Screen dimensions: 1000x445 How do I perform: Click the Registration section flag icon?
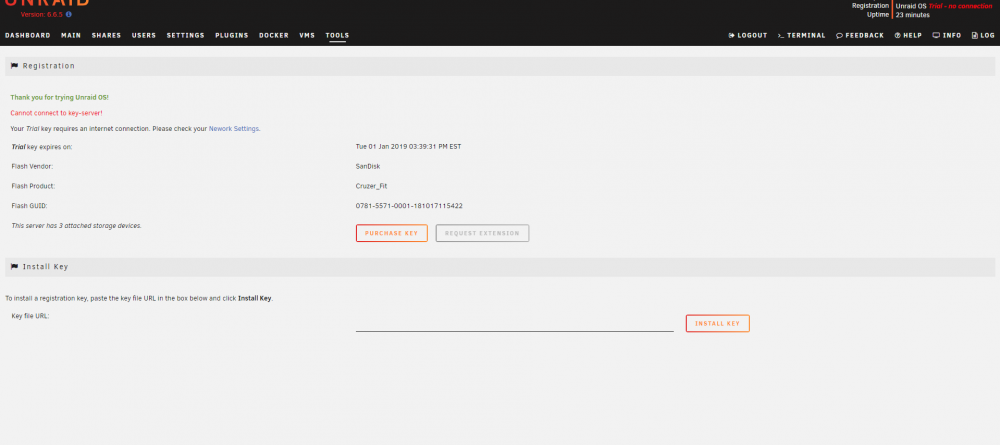tap(15, 66)
